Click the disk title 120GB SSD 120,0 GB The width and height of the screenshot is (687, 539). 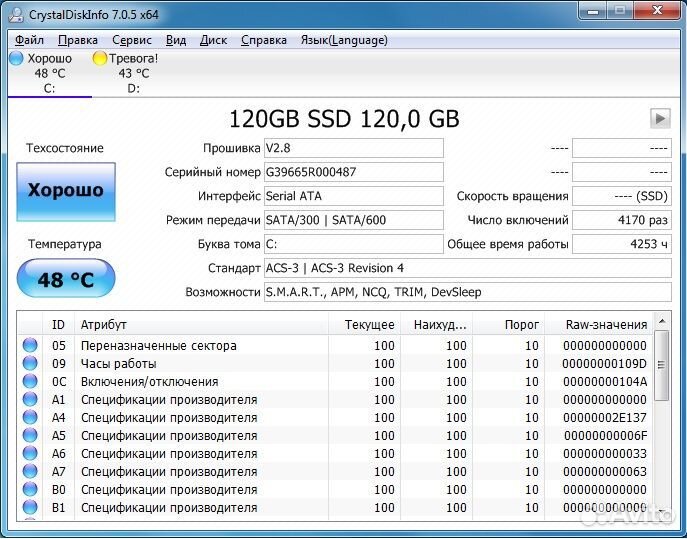coord(344,119)
